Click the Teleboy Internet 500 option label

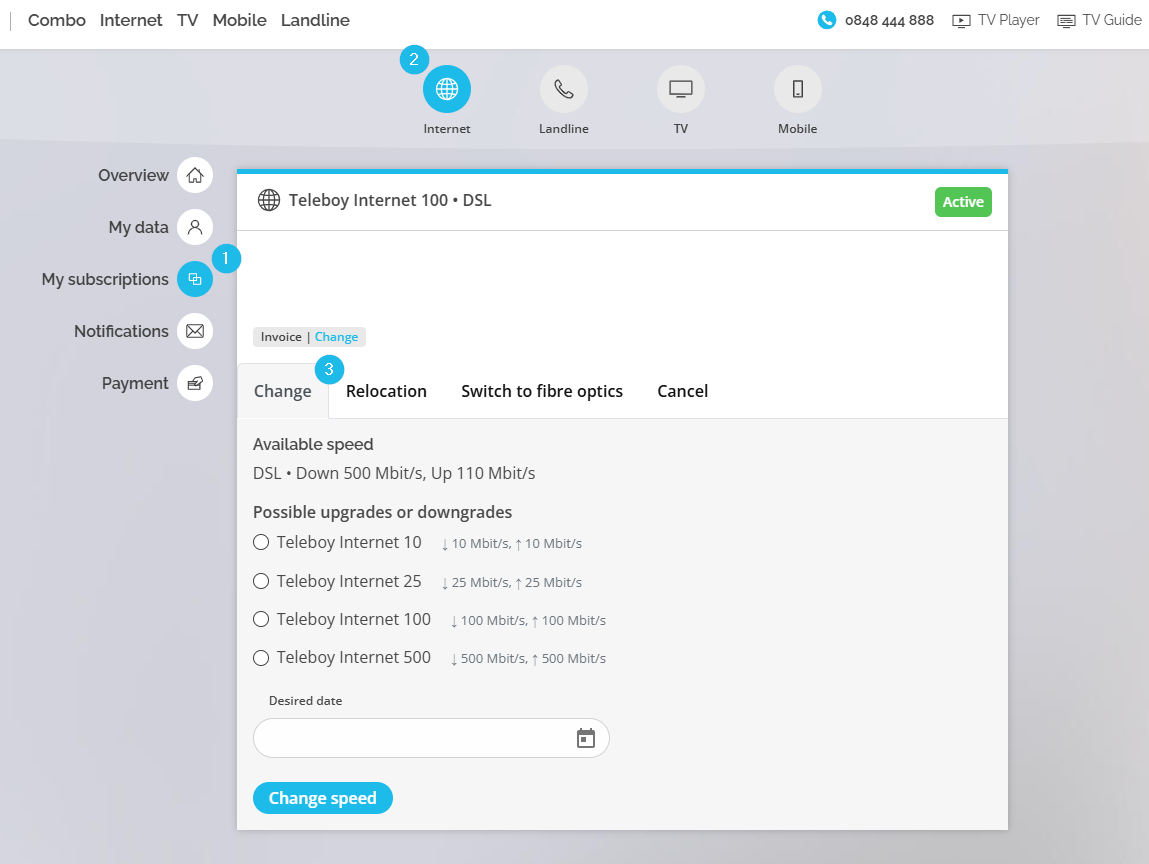[353, 657]
